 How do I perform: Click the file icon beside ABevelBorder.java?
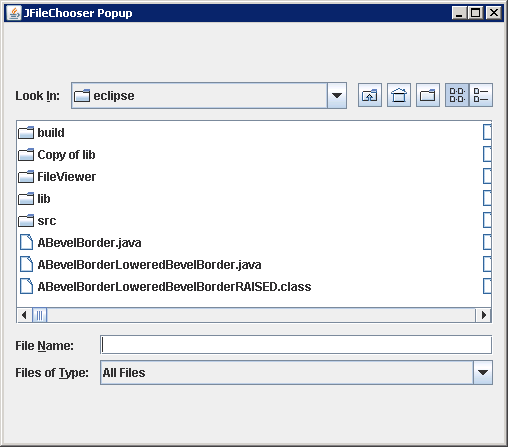click(x=26, y=242)
